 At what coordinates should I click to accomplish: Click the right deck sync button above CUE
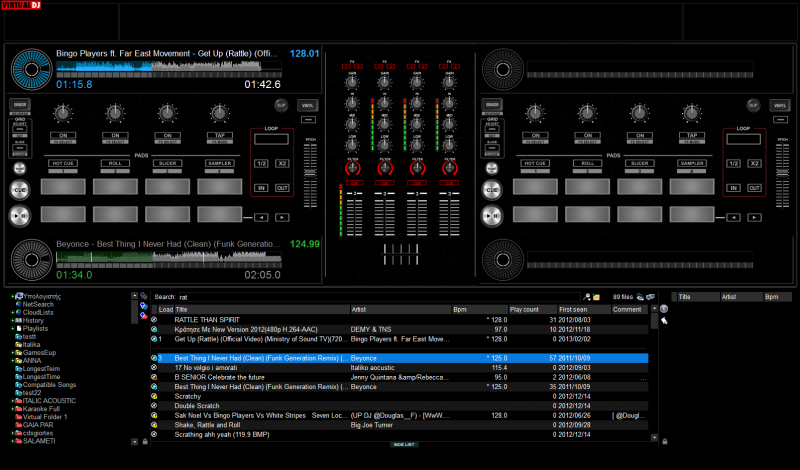(492, 168)
